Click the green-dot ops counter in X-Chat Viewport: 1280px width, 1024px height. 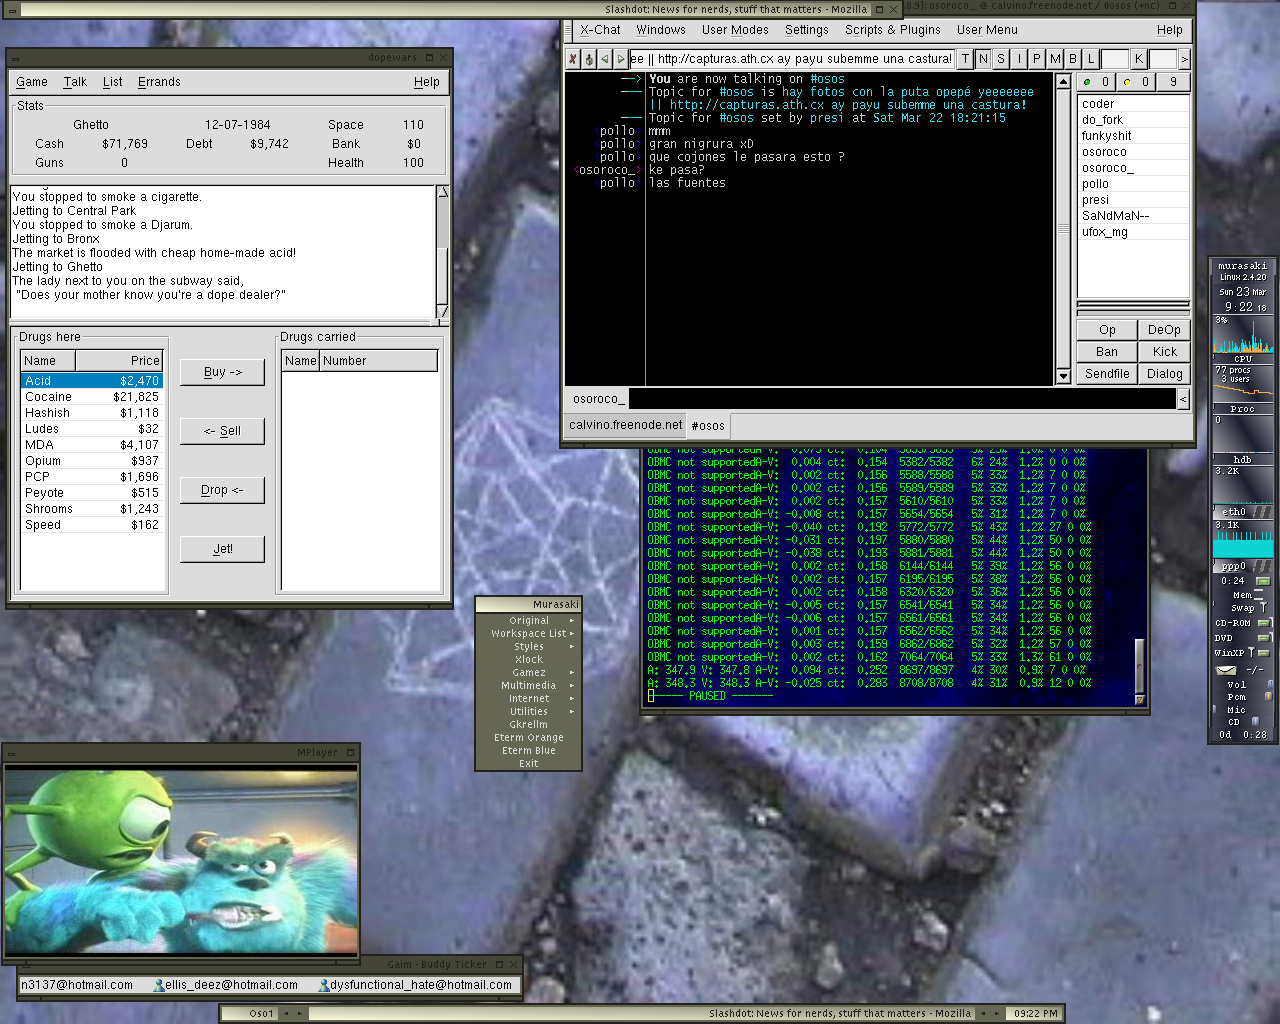(1096, 82)
